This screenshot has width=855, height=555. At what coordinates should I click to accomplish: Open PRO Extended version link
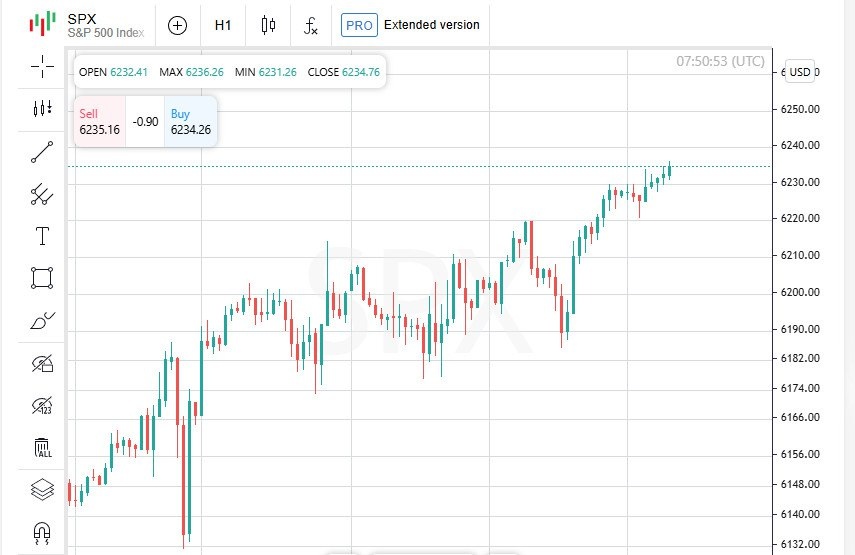click(410, 25)
